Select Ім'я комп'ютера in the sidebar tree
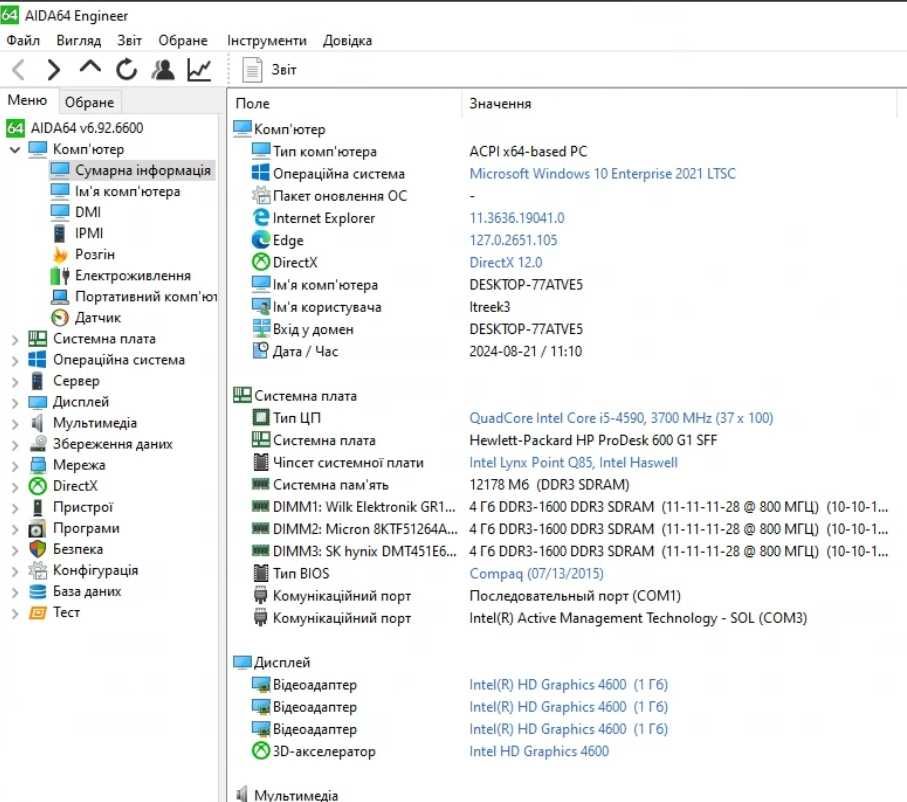 coord(127,191)
